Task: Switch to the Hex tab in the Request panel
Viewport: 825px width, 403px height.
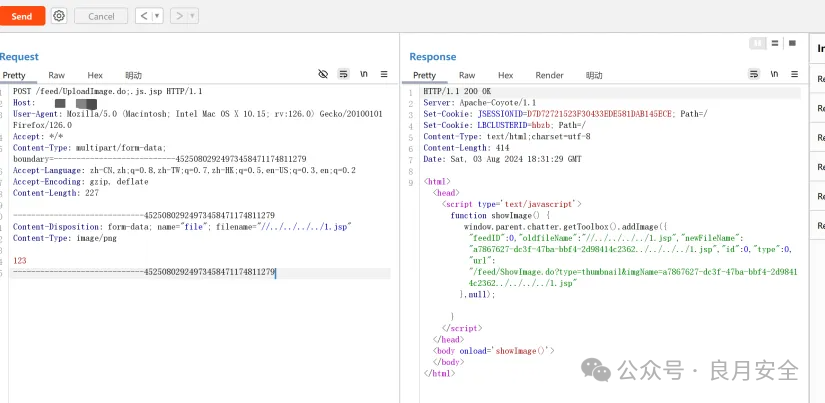Action: [95, 75]
